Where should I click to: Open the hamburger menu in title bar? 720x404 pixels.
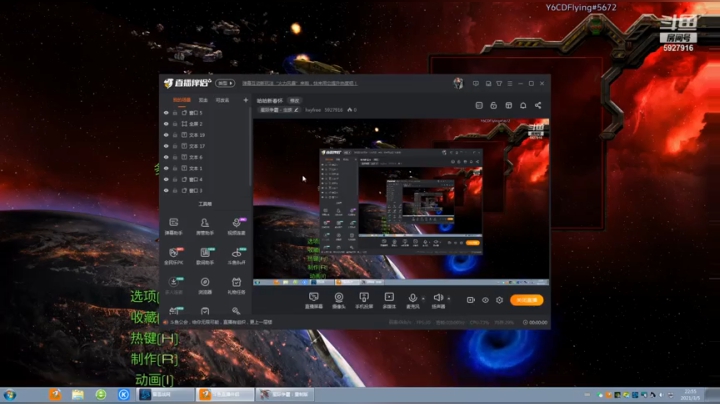click(510, 84)
